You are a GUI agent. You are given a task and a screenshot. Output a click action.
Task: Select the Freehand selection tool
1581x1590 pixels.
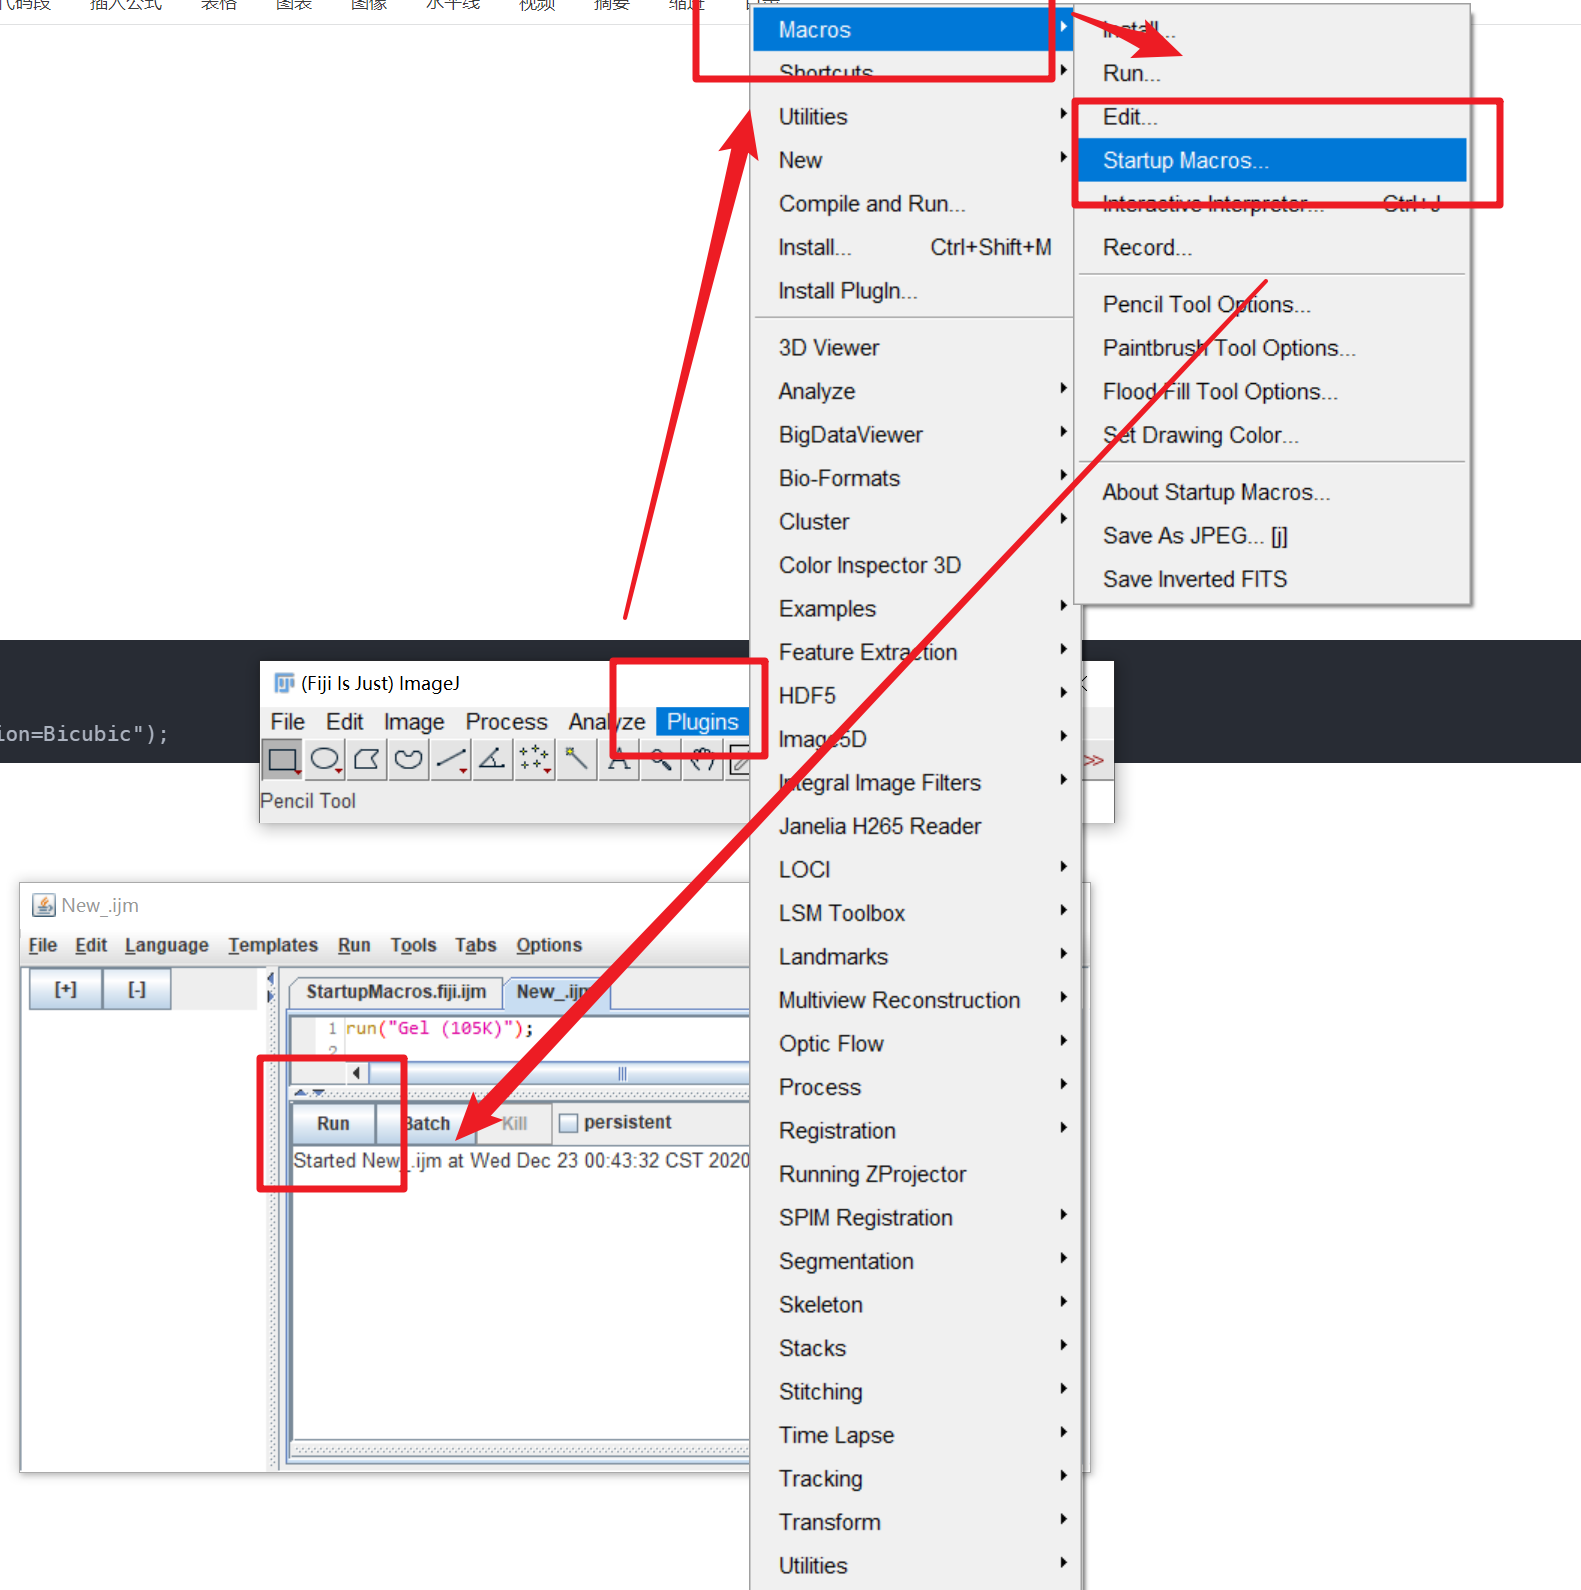tap(409, 760)
